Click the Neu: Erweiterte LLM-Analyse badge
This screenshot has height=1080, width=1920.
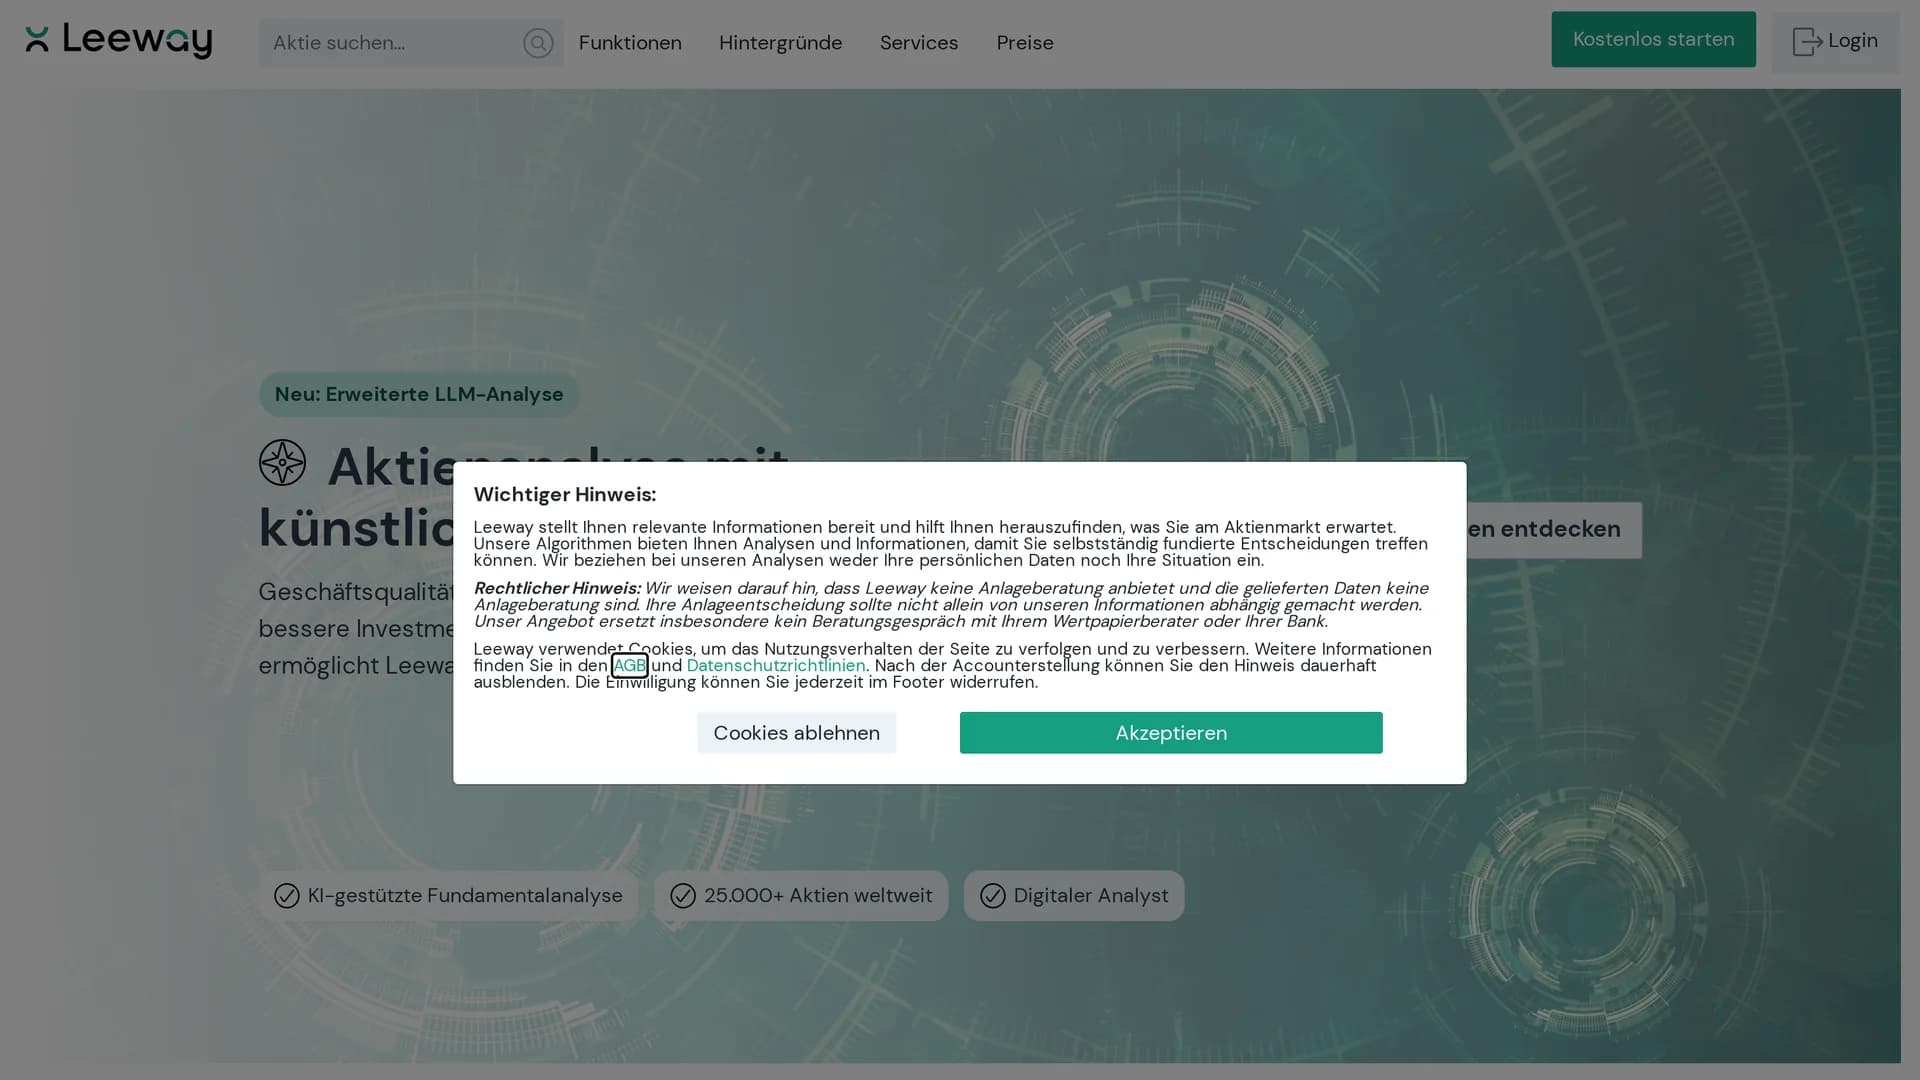point(419,394)
